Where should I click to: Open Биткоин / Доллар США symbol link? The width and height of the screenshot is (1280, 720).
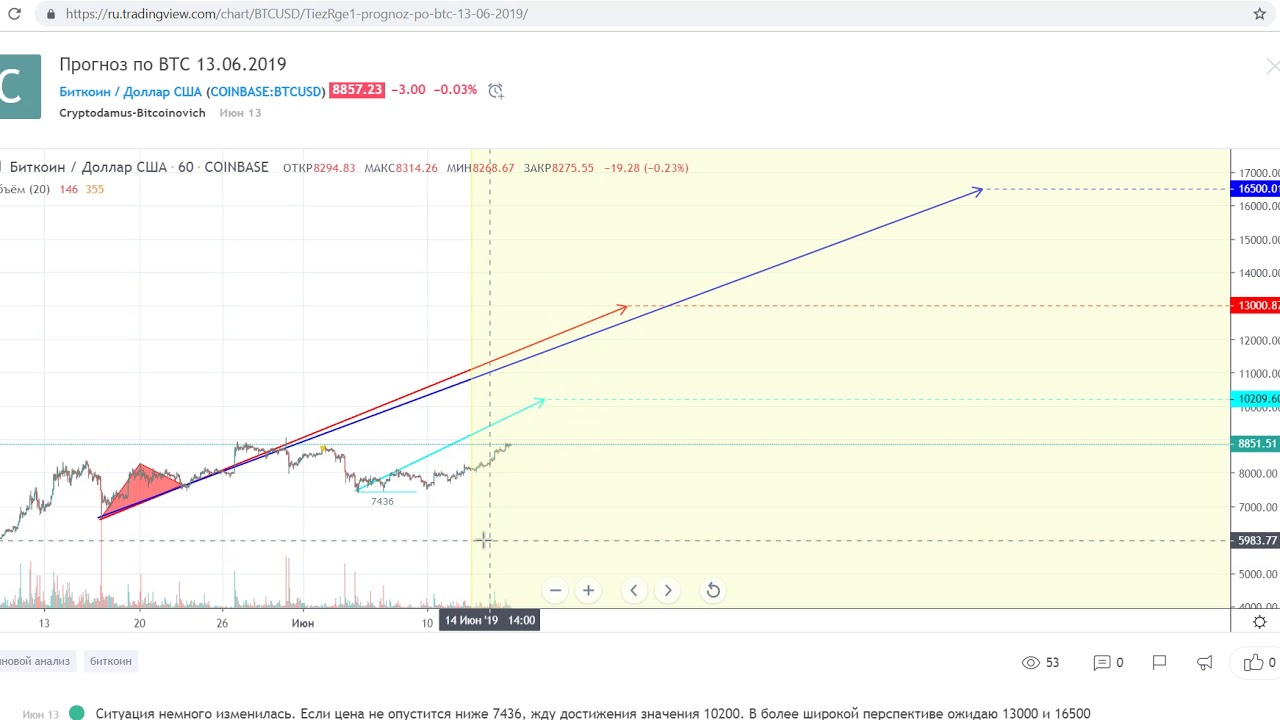coord(192,91)
